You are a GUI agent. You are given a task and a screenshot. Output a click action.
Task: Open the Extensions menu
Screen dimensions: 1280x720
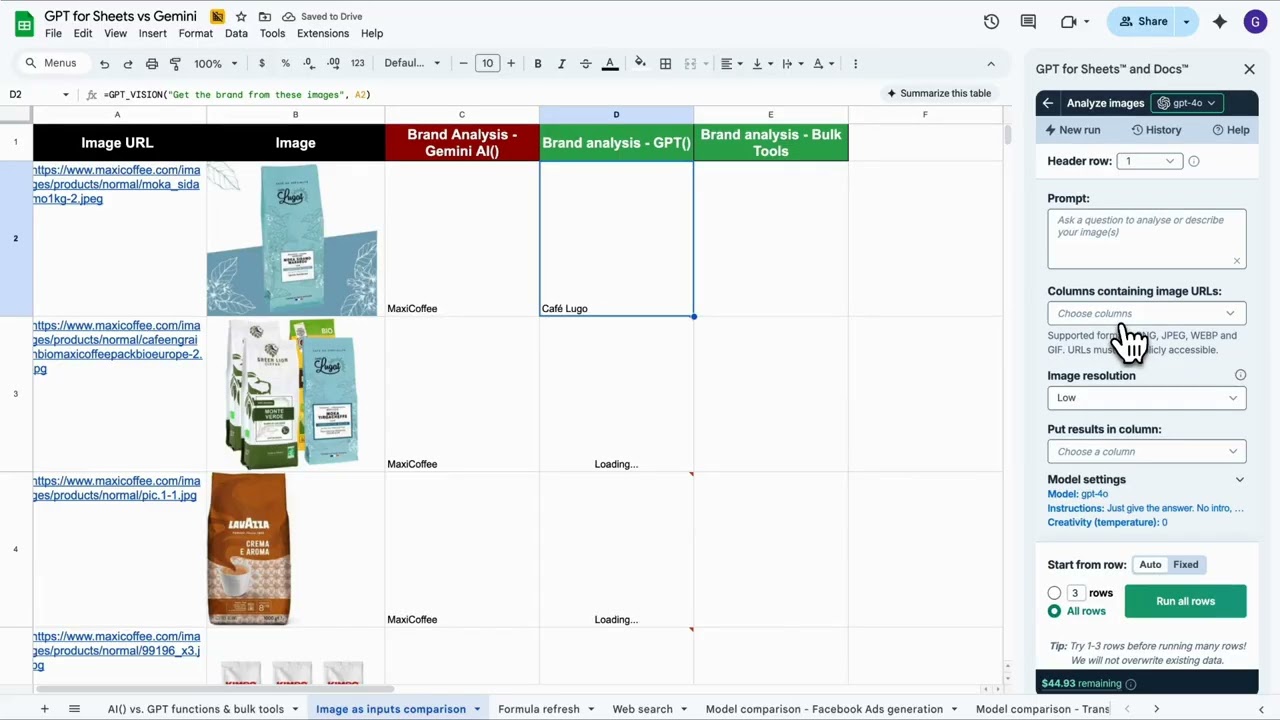click(x=323, y=33)
